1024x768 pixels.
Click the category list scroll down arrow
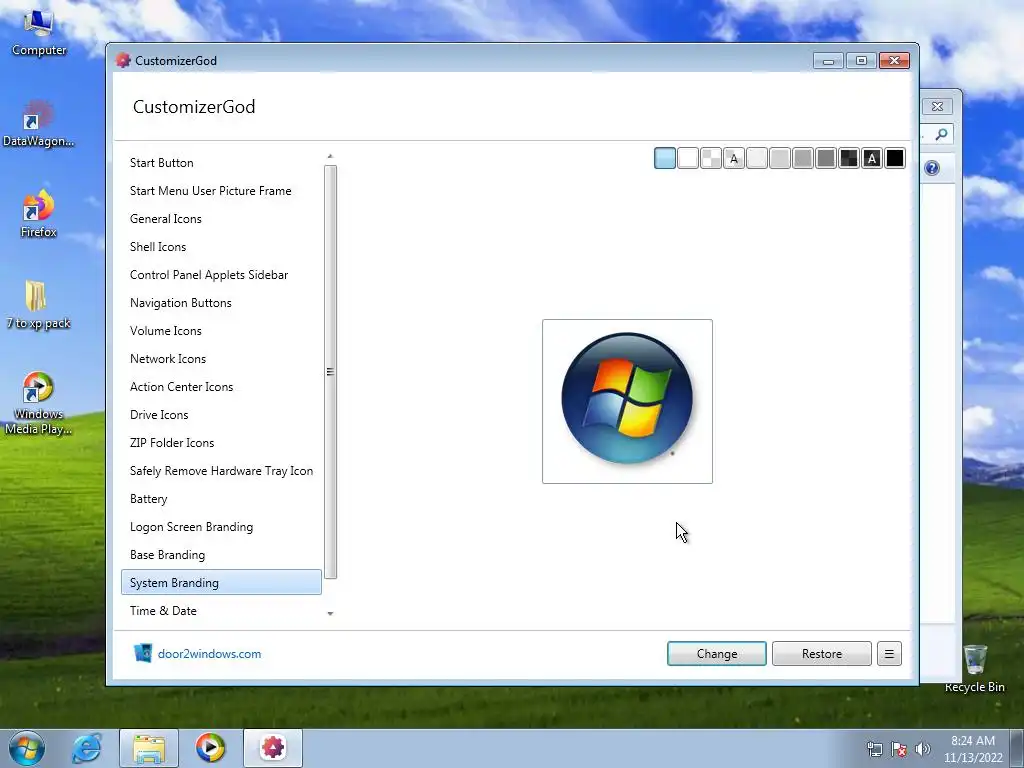point(330,613)
